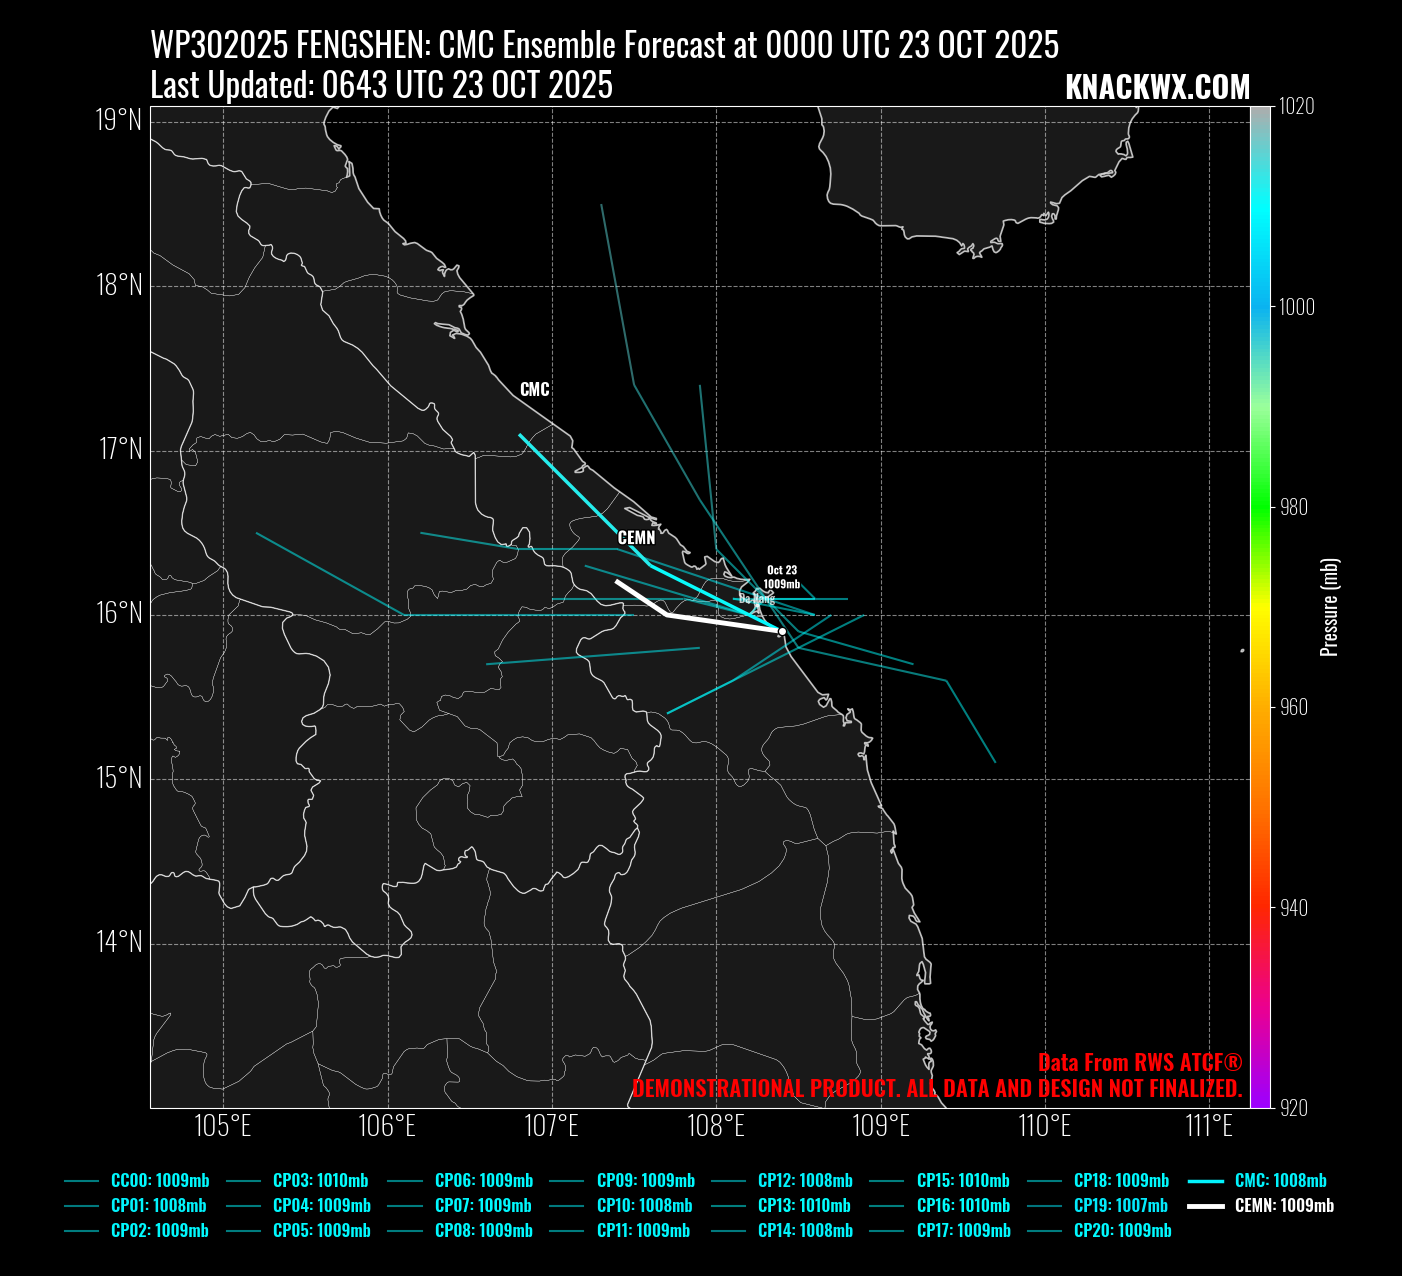Click the Oct 23 1009mb position label
The image size is (1402, 1276).
click(782, 577)
